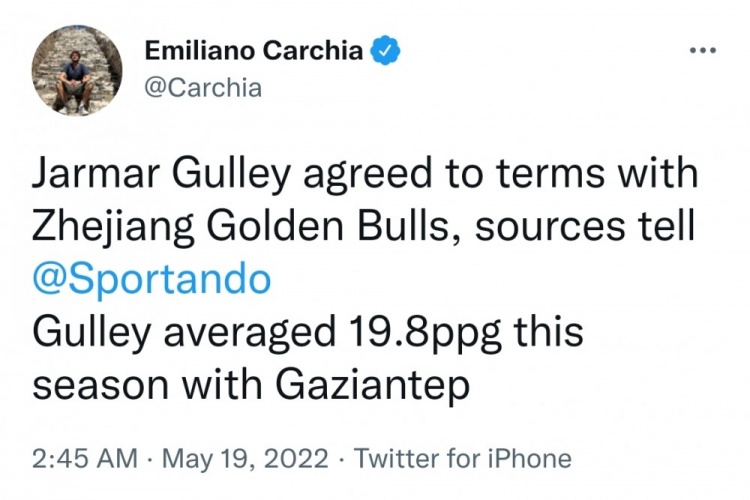Click the word 'this' after 19.8ppg
Screen dimensions: 750x500
pos(548,332)
